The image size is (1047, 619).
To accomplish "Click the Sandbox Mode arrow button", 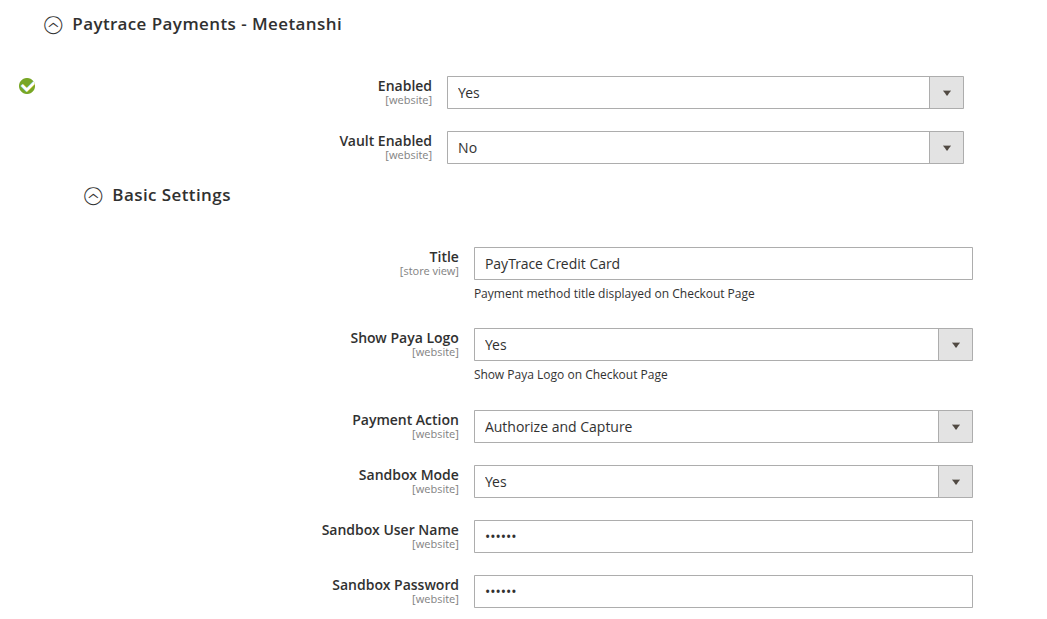I will [956, 481].
